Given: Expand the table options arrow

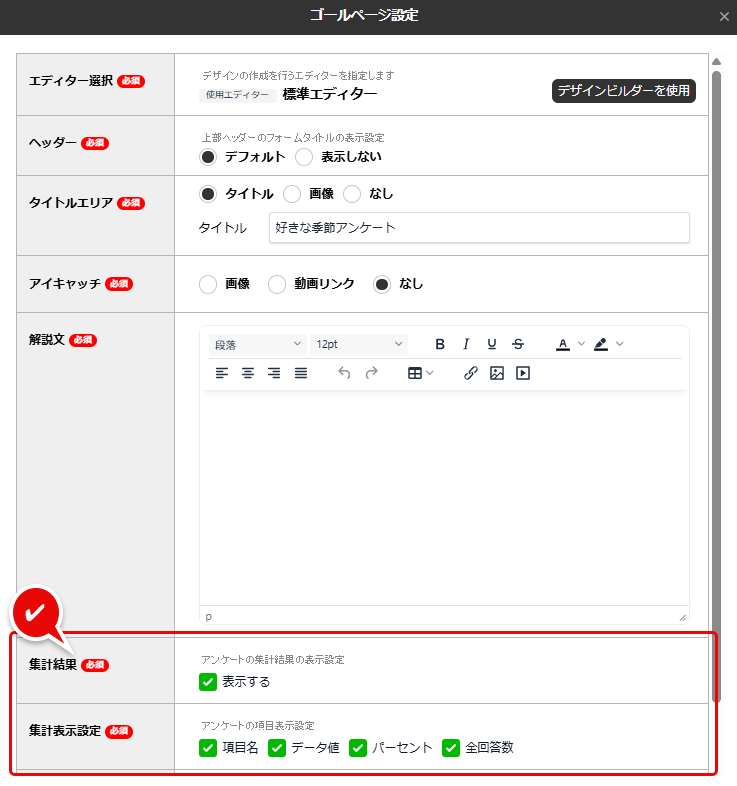Looking at the screenshot, I should point(430,373).
